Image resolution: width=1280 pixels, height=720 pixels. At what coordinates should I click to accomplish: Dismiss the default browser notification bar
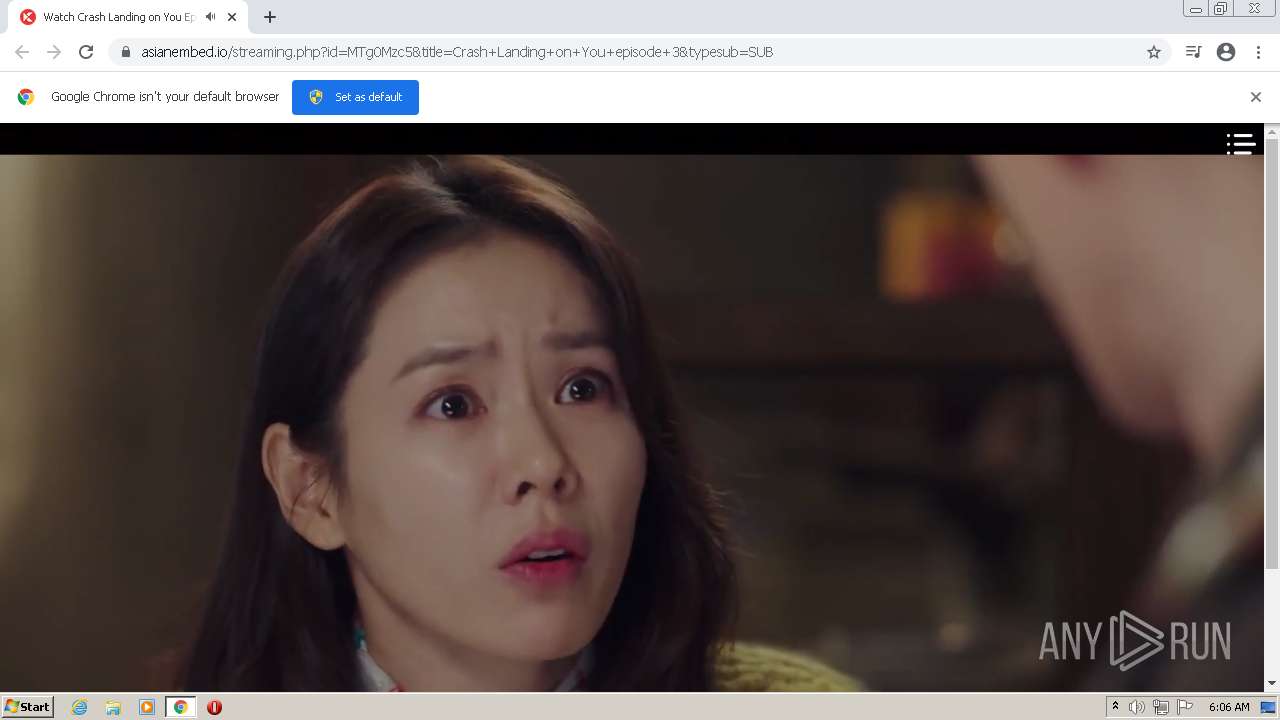(x=1256, y=97)
